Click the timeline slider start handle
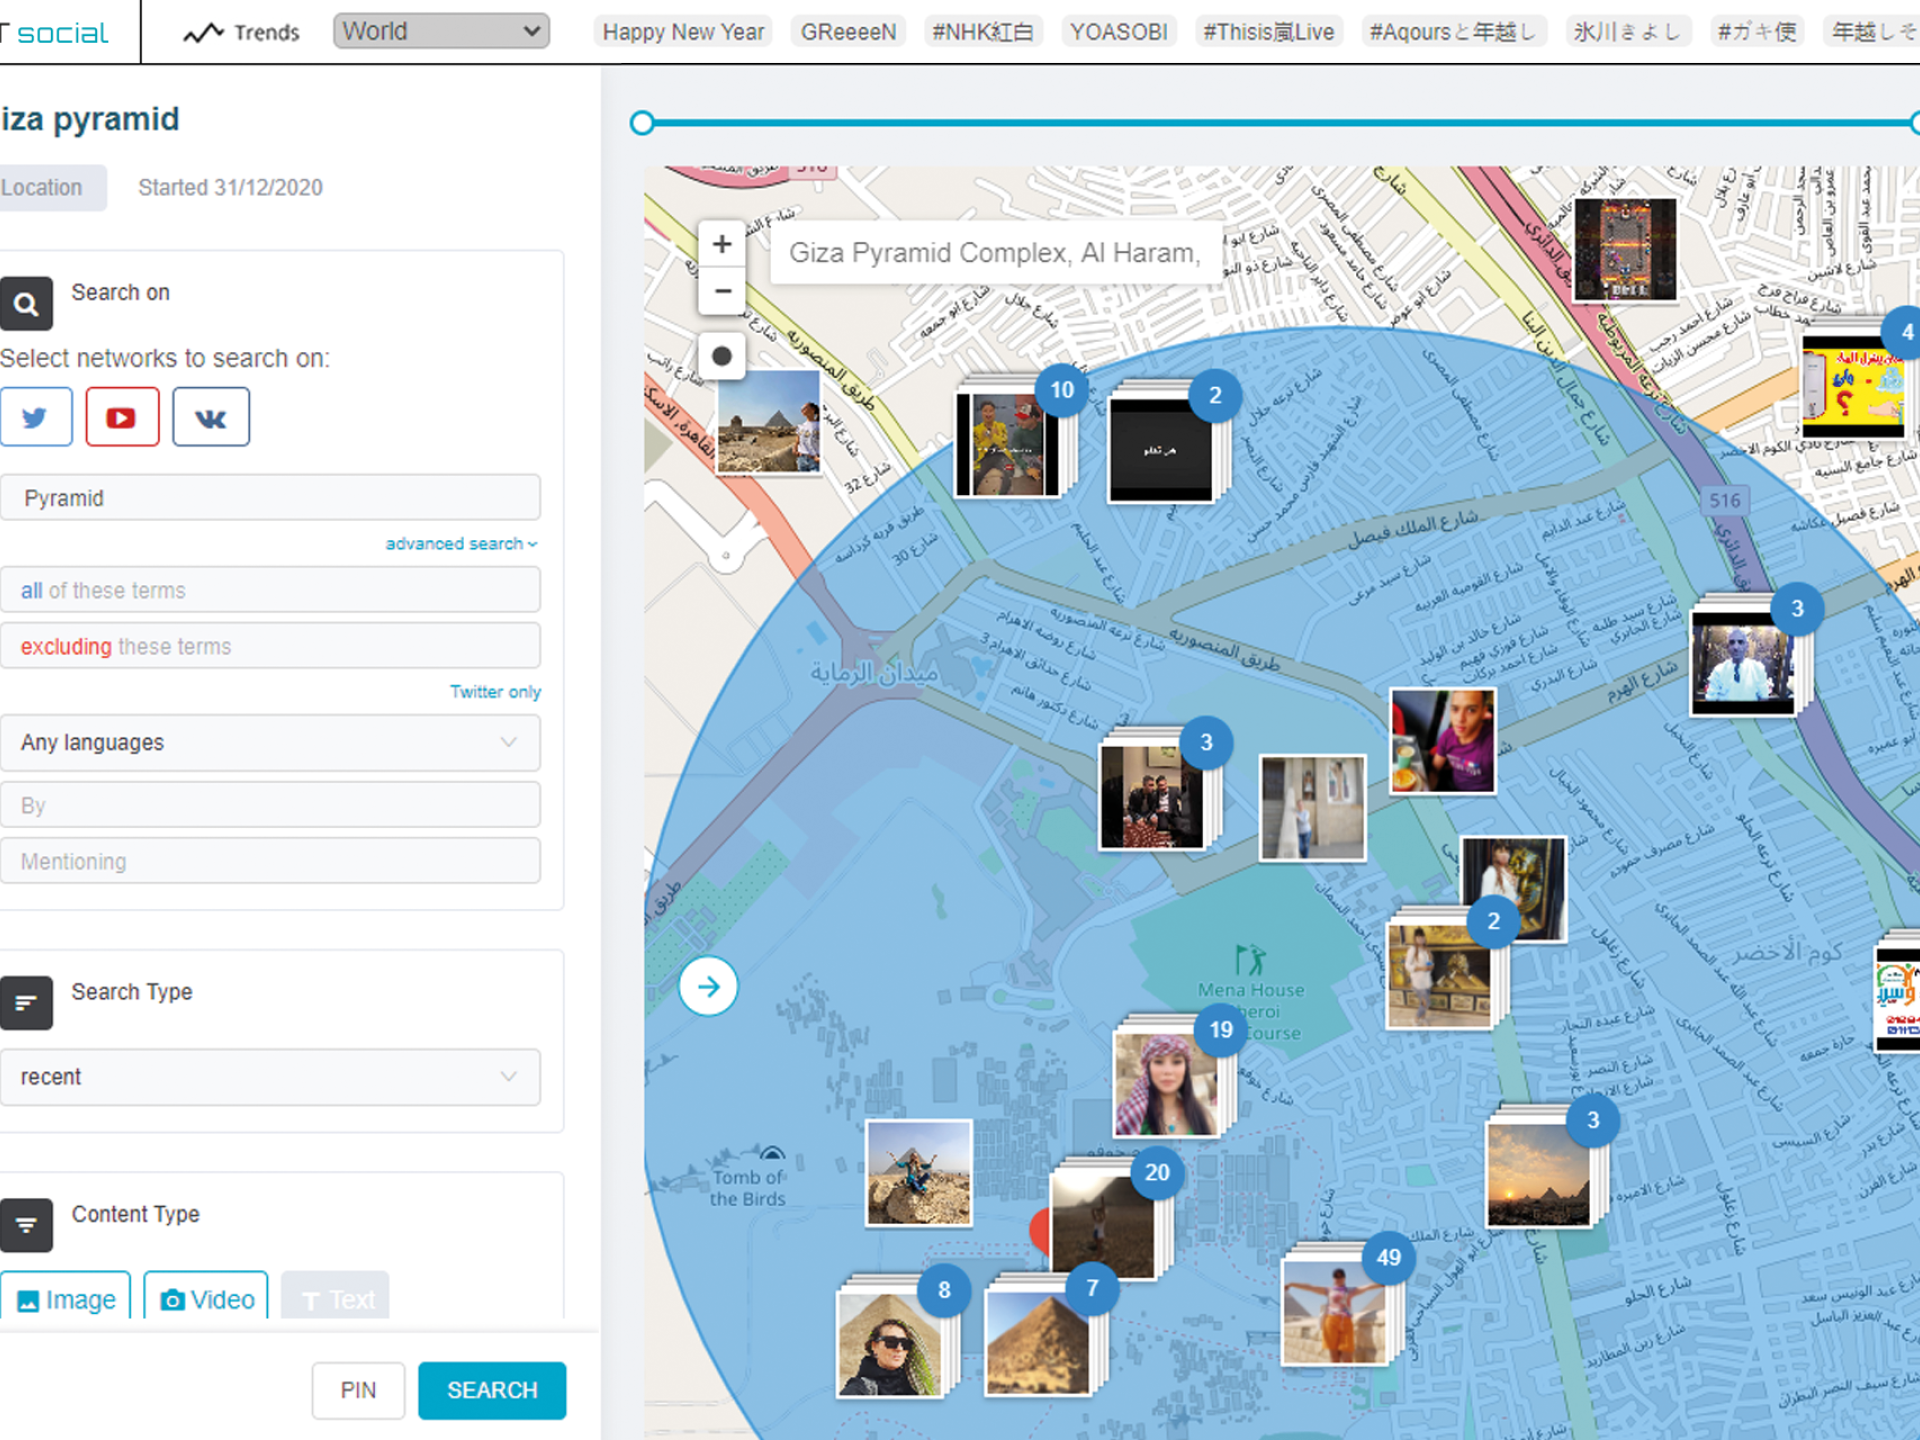The image size is (1920, 1440). tap(642, 123)
